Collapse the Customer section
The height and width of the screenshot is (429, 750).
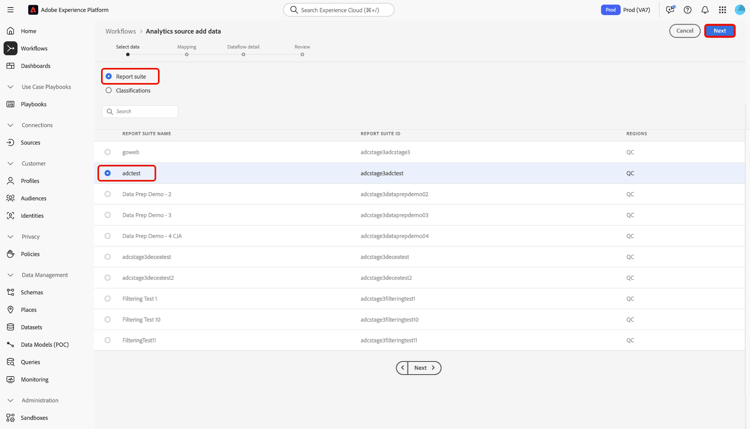(x=11, y=163)
